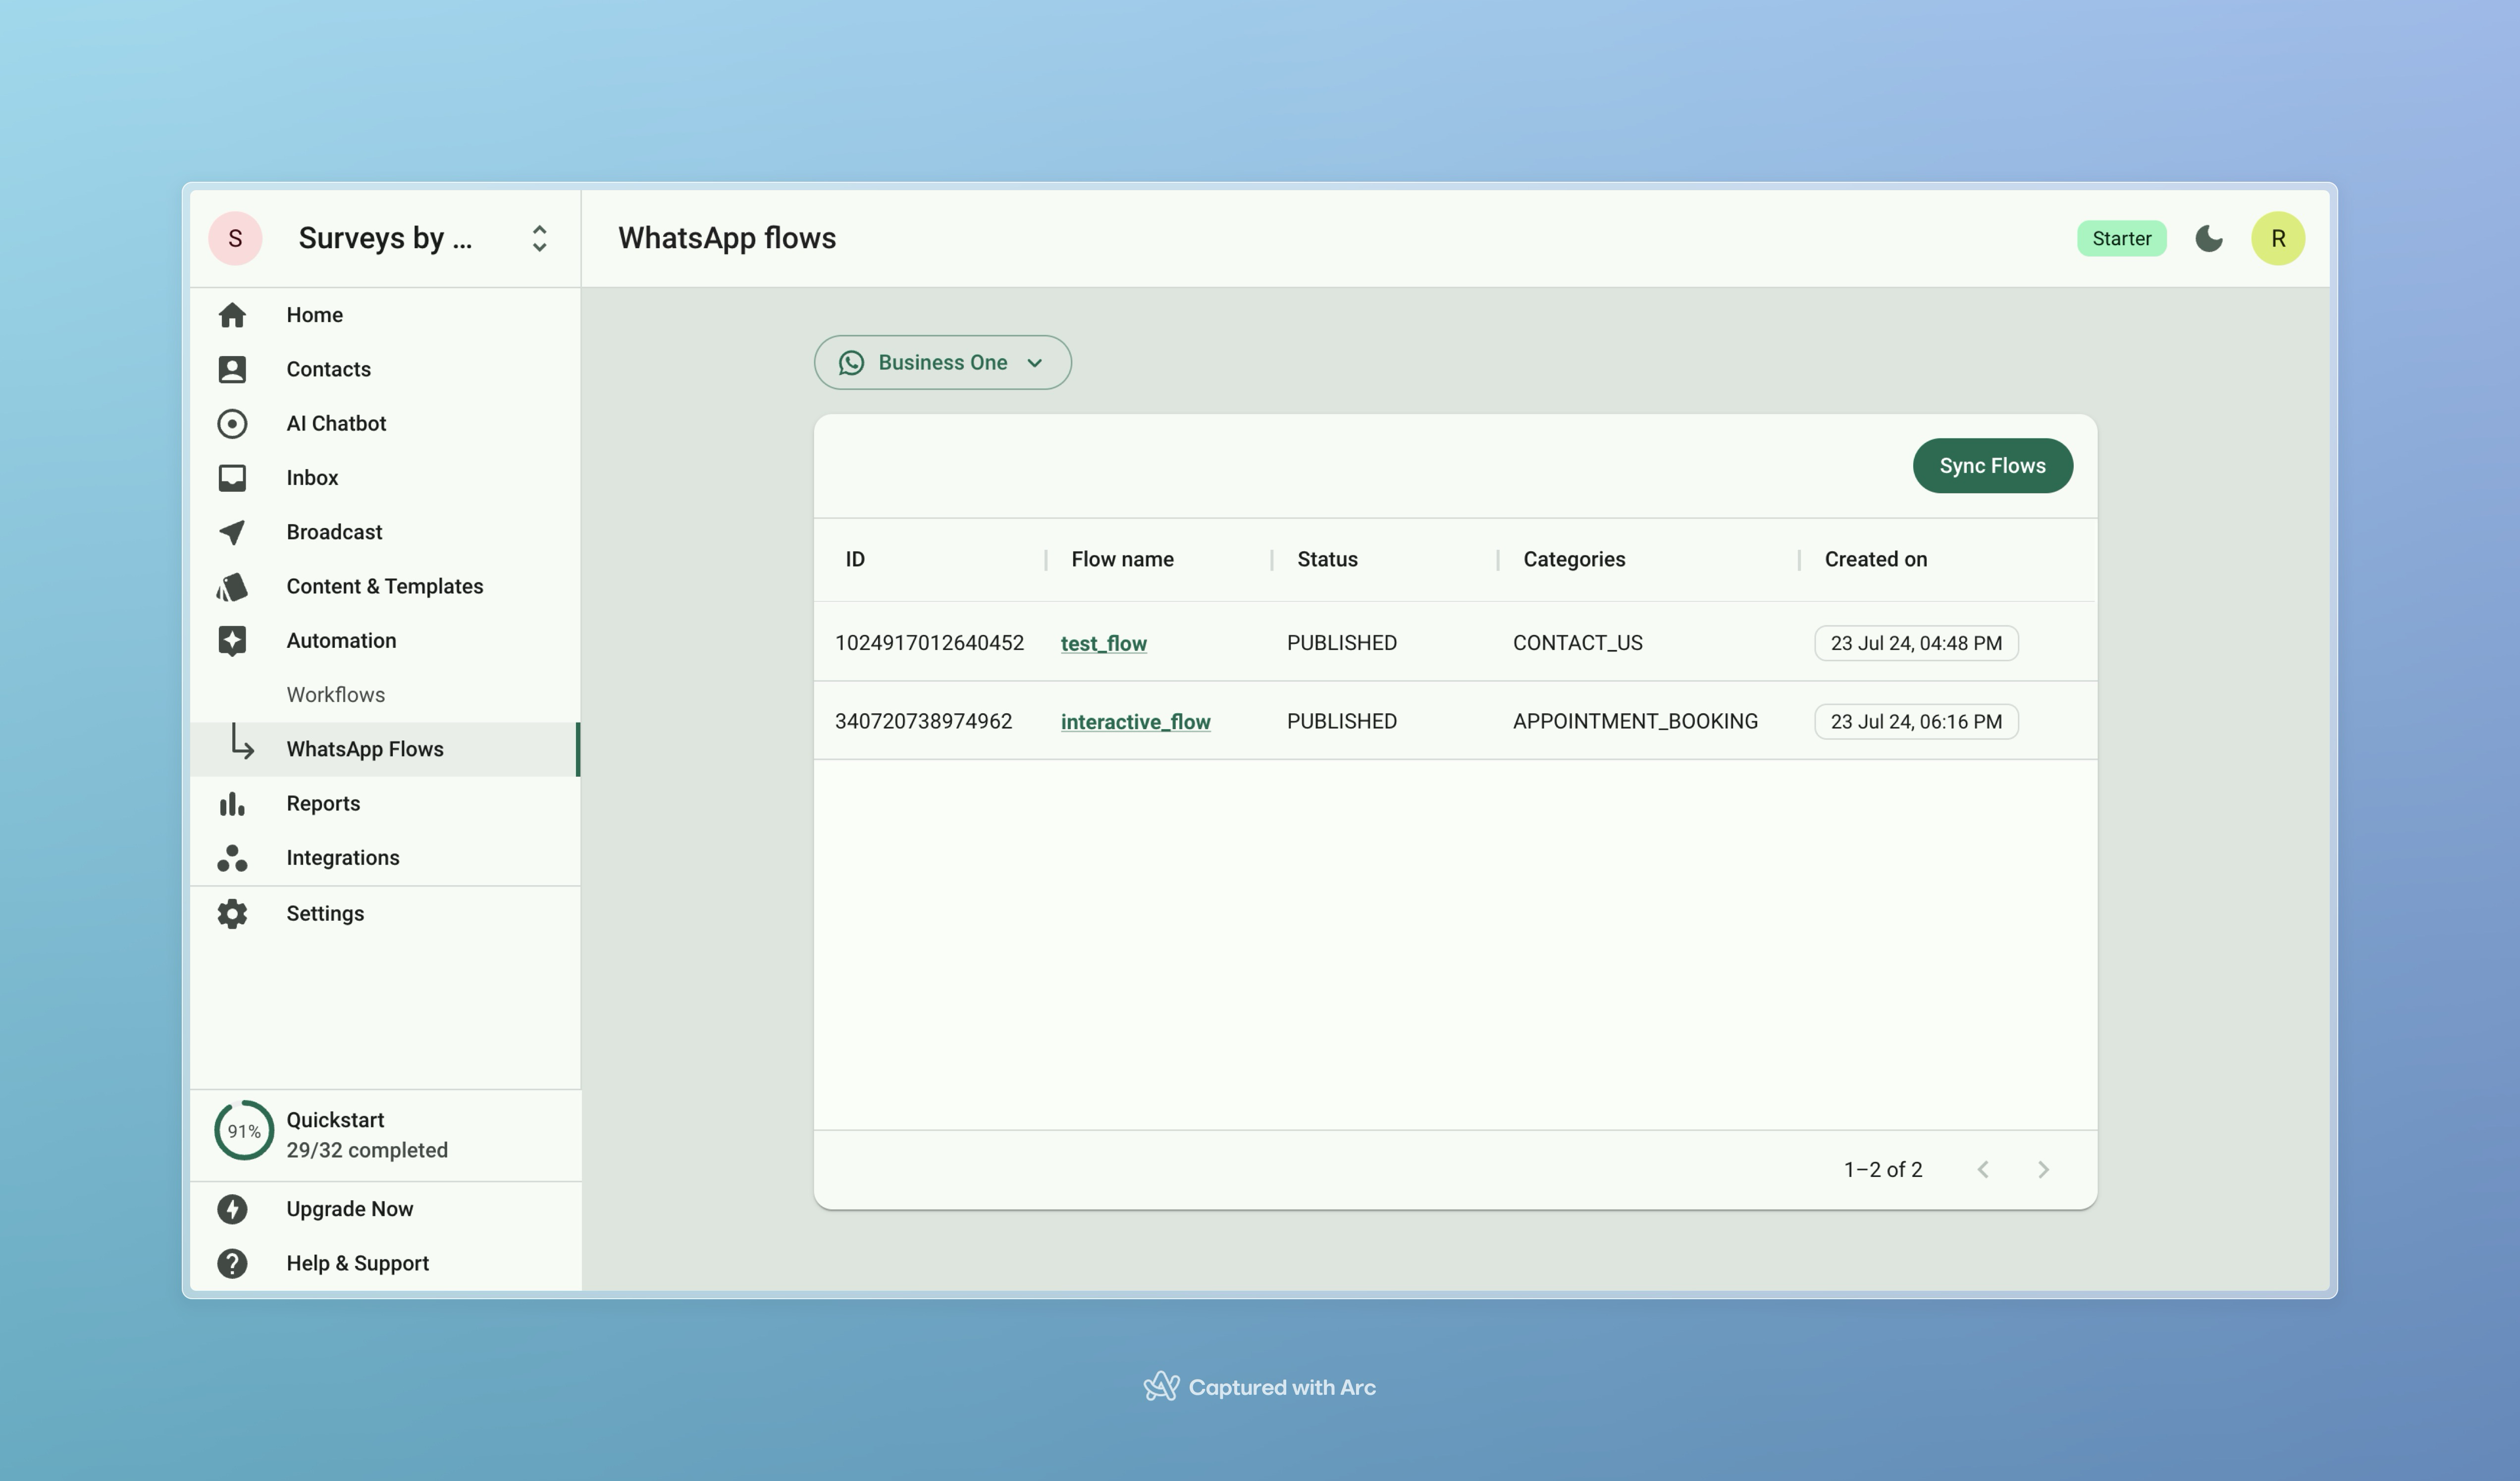Click the 1–2 of 2 pagination text
The height and width of the screenshot is (1481, 2520).
(1883, 1169)
